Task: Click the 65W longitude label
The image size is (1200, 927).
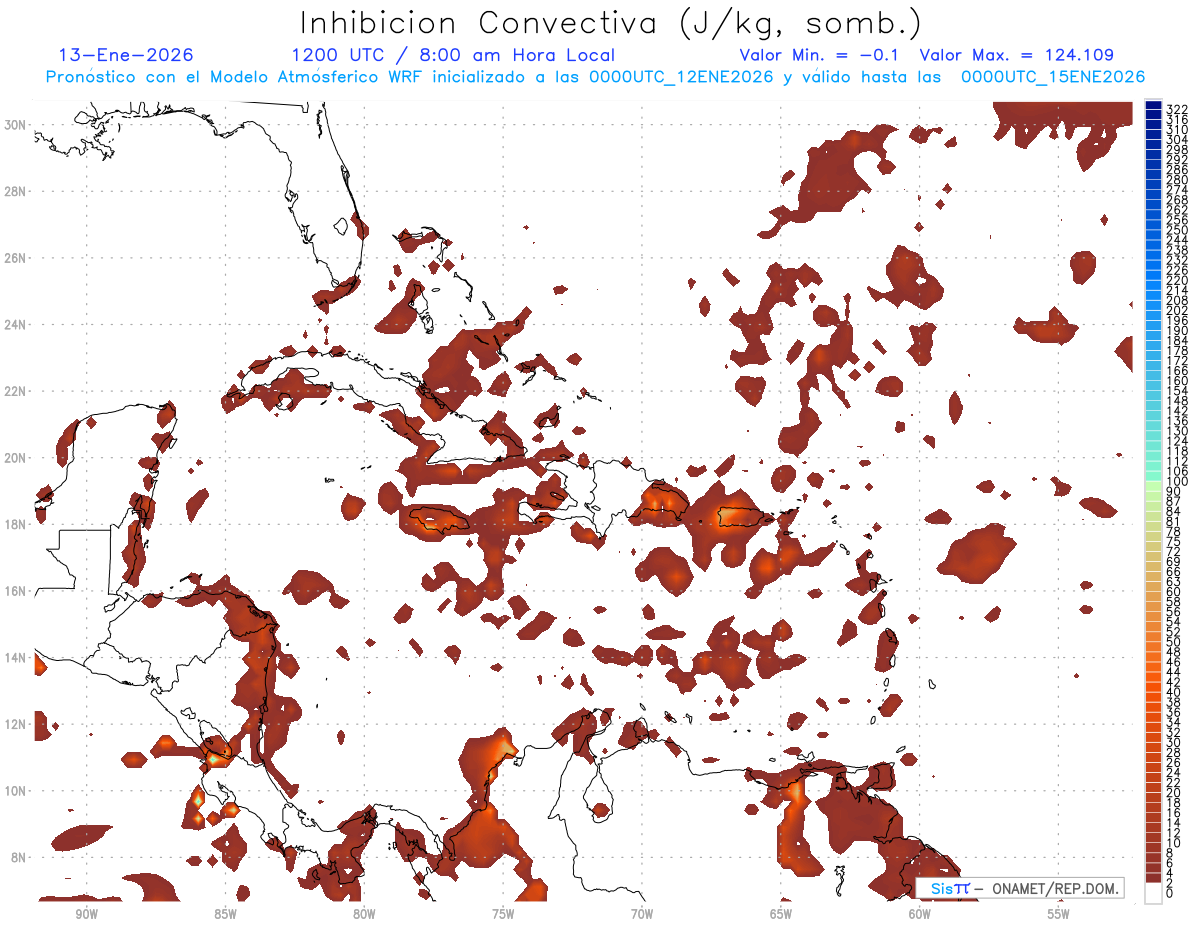Action: (x=781, y=914)
